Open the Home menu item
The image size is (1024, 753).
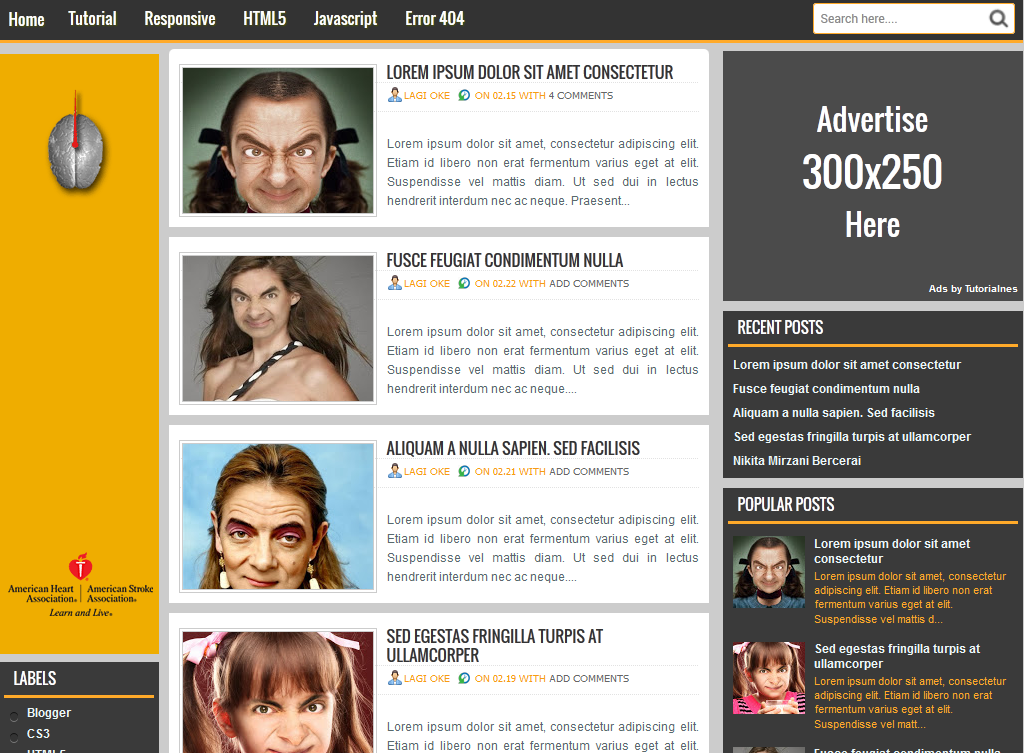click(26, 20)
